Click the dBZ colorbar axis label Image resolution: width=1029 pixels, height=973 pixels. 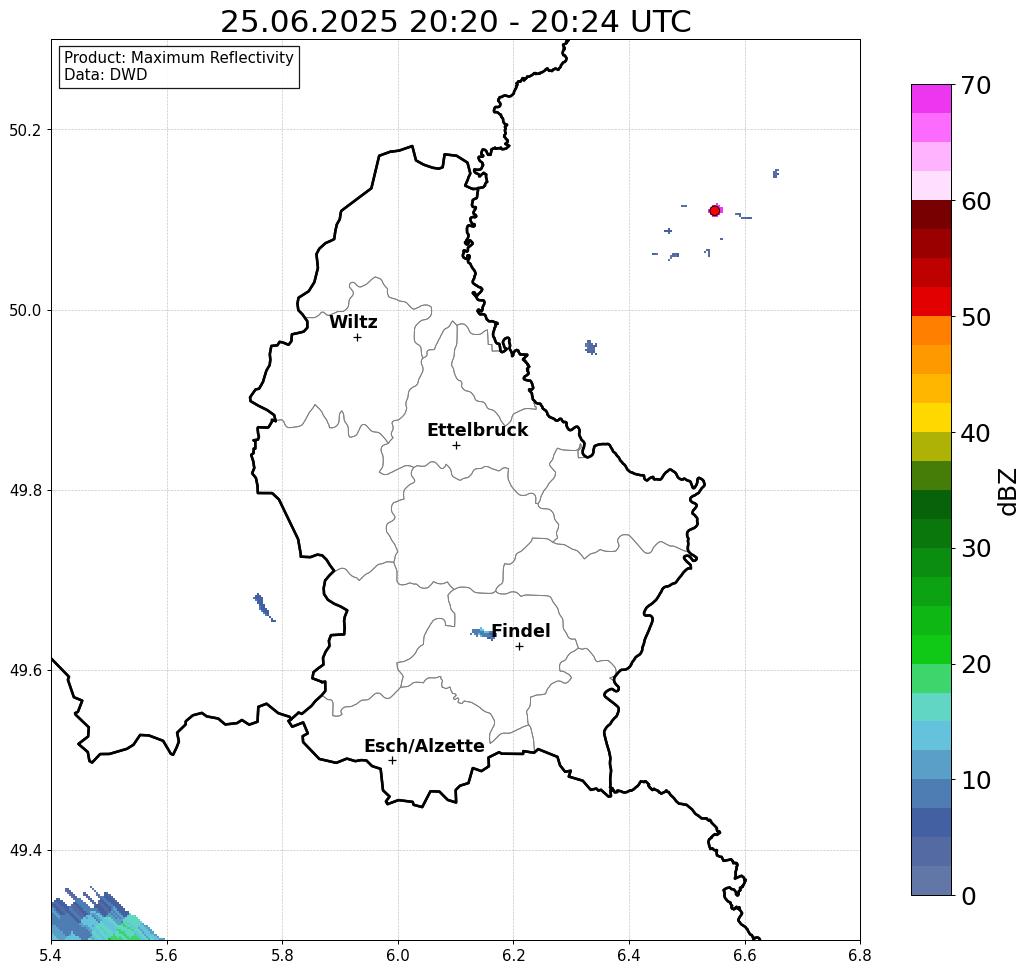pyautogui.click(x=1007, y=491)
